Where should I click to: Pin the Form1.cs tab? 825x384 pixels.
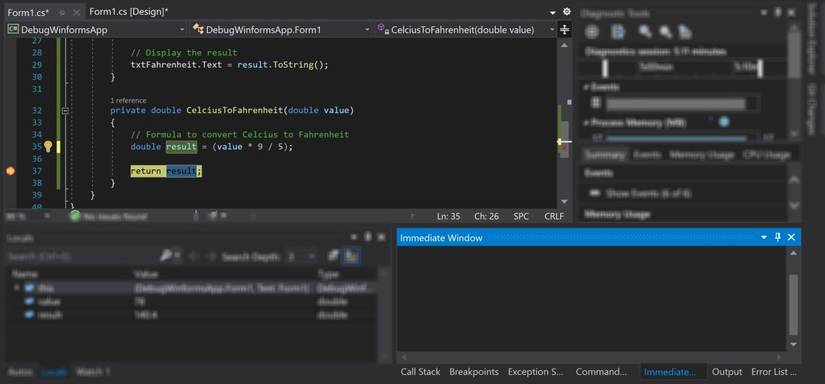click(62, 12)
